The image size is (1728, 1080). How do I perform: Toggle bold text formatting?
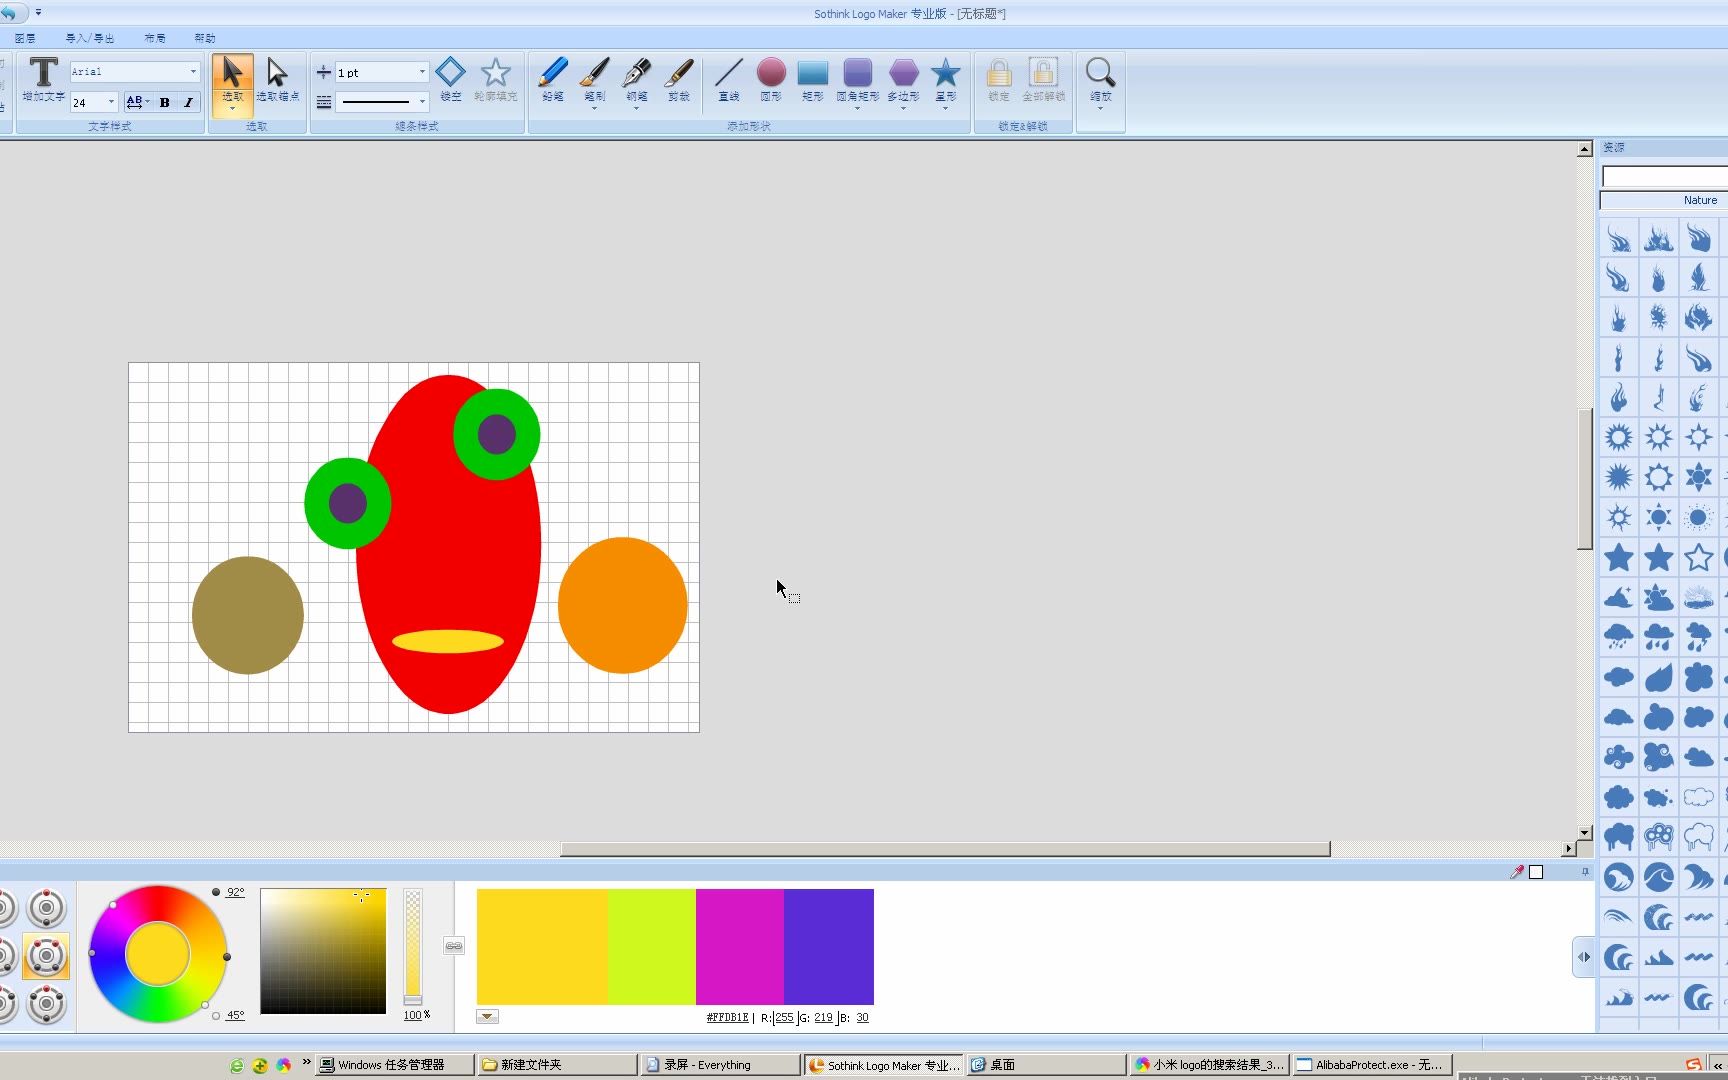165,102
